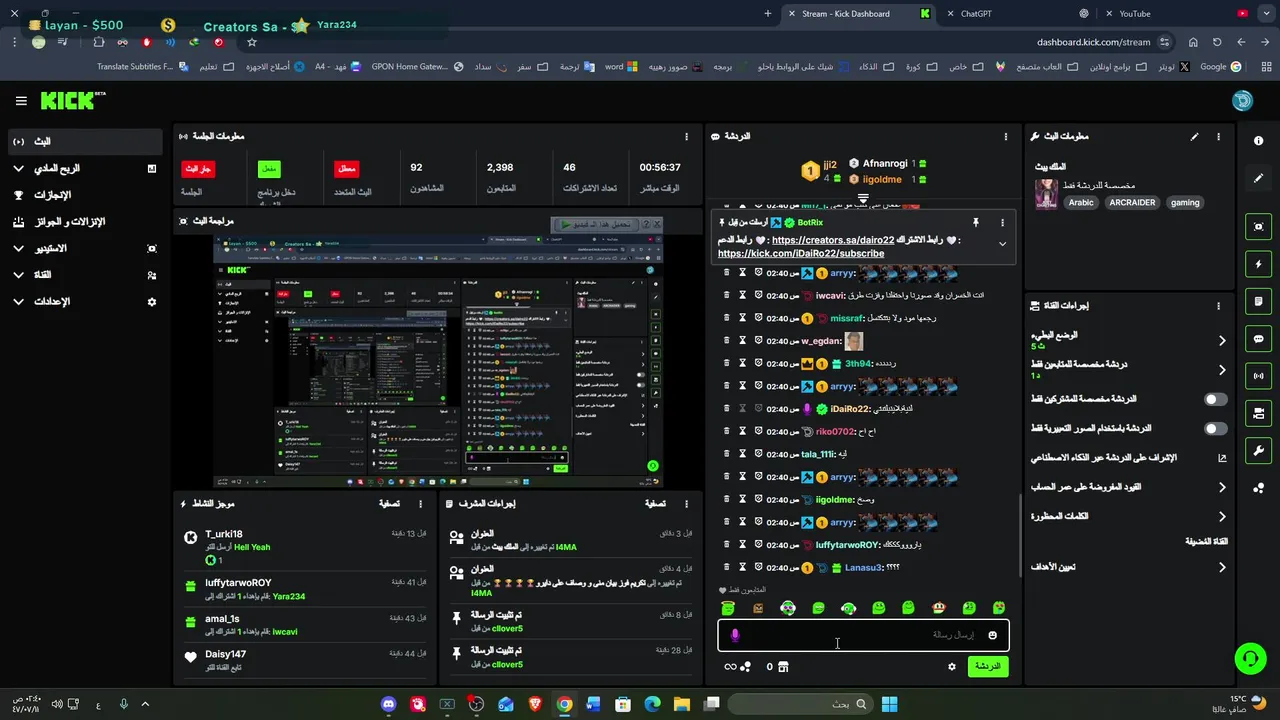Open Discord from the Windows taskbar

tap(388, 704)
